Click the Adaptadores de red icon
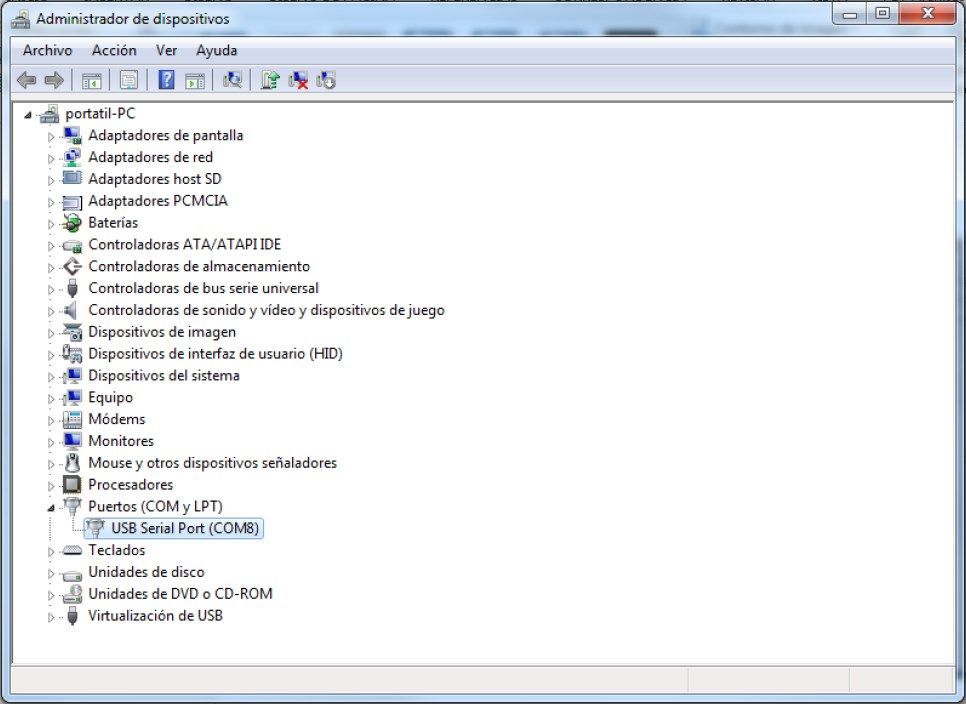This screenshot has width=966, height=704. point(72,157)
